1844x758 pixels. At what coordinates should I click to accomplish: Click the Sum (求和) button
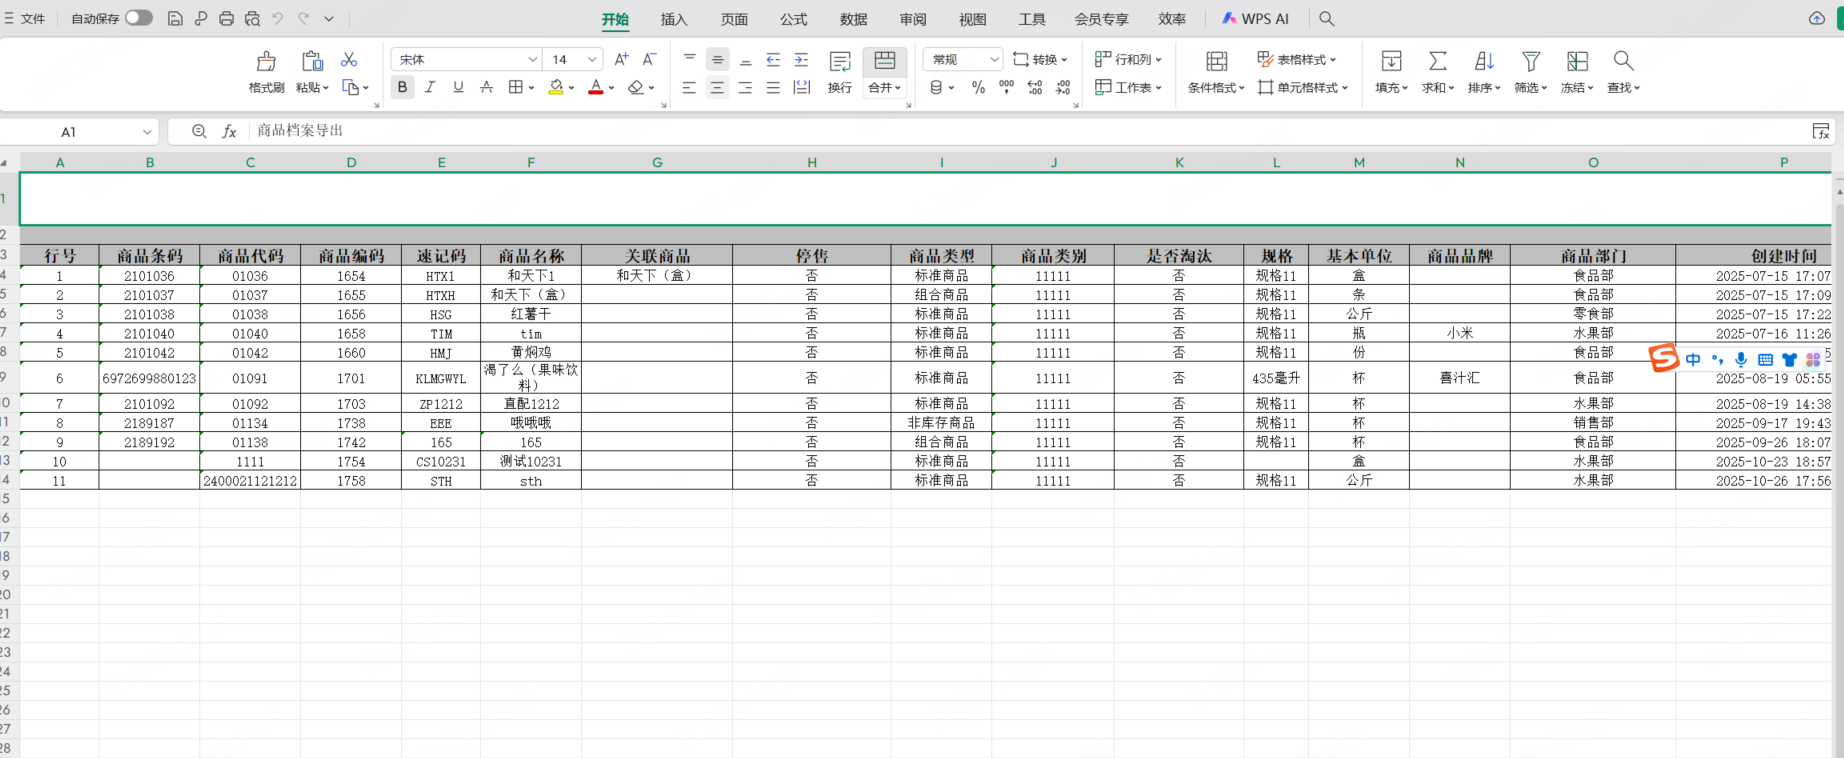(x=1438, y=72)
